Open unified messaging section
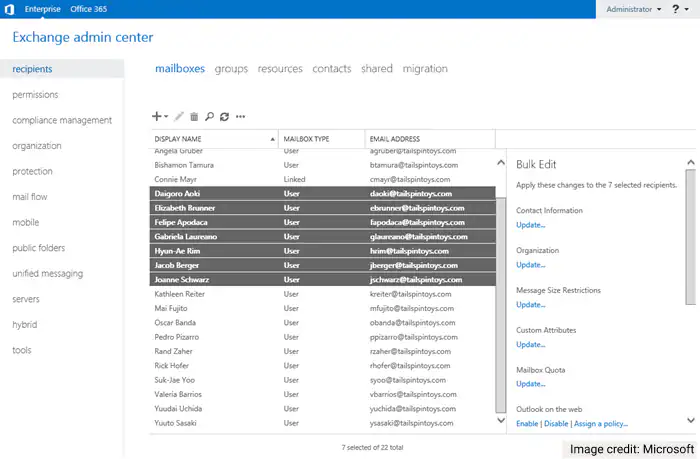The image size is (700, 459). (x=47, y=273)
